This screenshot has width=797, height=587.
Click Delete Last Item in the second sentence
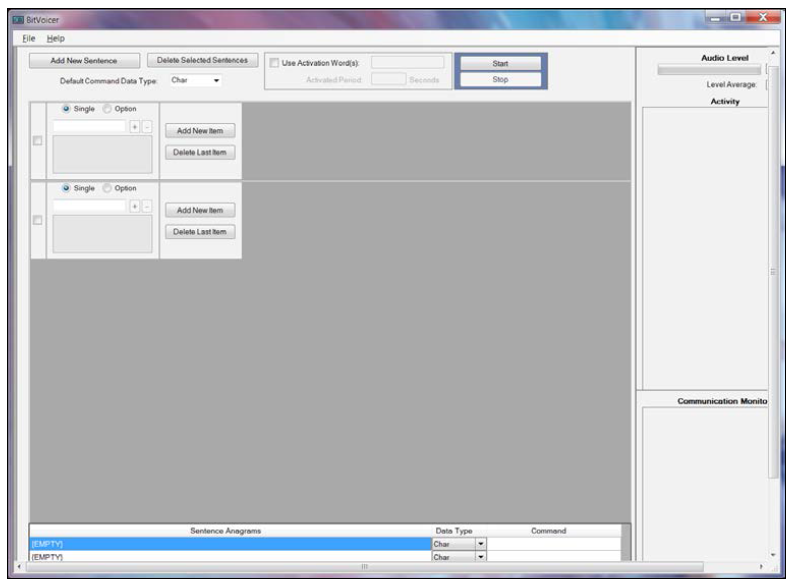[x=200, y=231]
